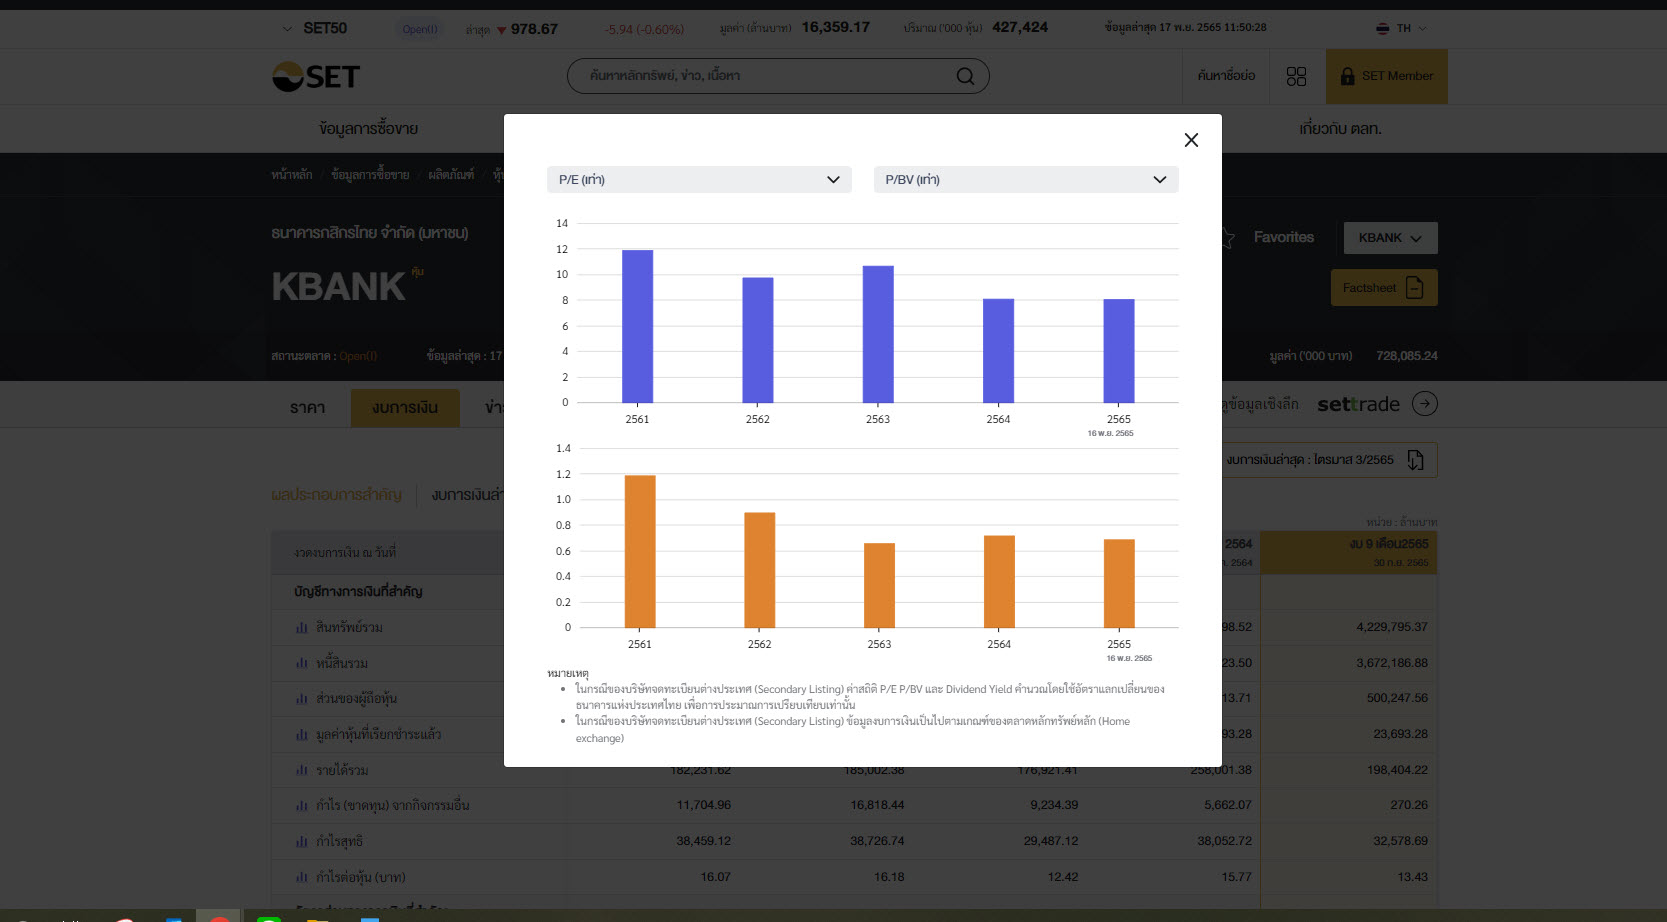Switch to the ราคา tab
The image size is (1667, 922).
point(307,408)
